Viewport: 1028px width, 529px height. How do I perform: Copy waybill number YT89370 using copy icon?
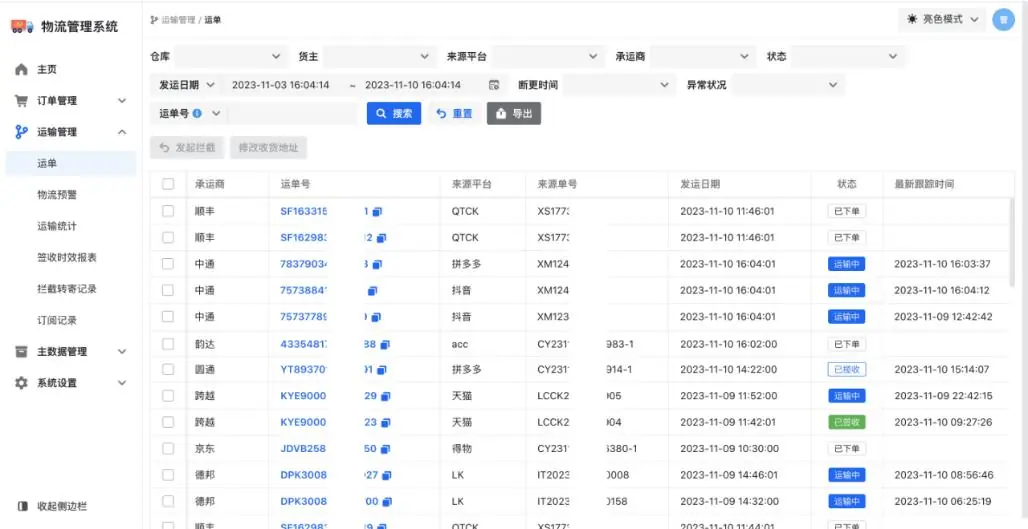click(x=382, y=370)
